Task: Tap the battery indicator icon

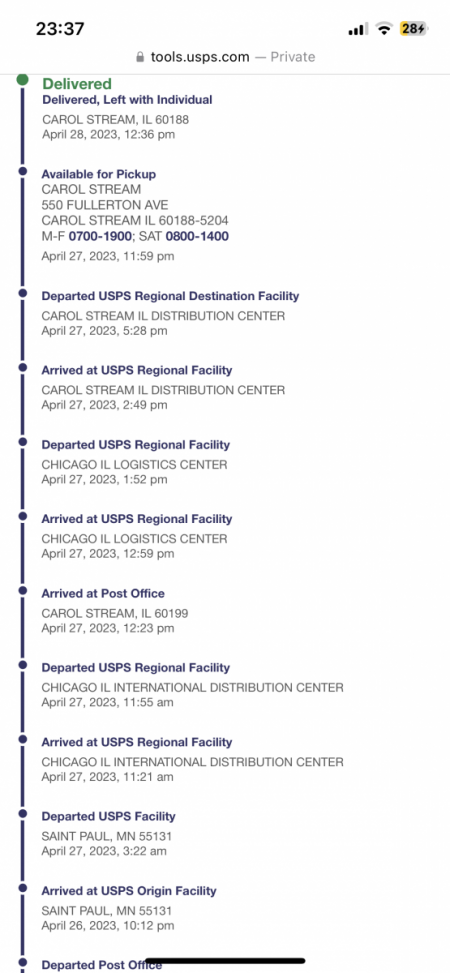Action: pos(413,29)
